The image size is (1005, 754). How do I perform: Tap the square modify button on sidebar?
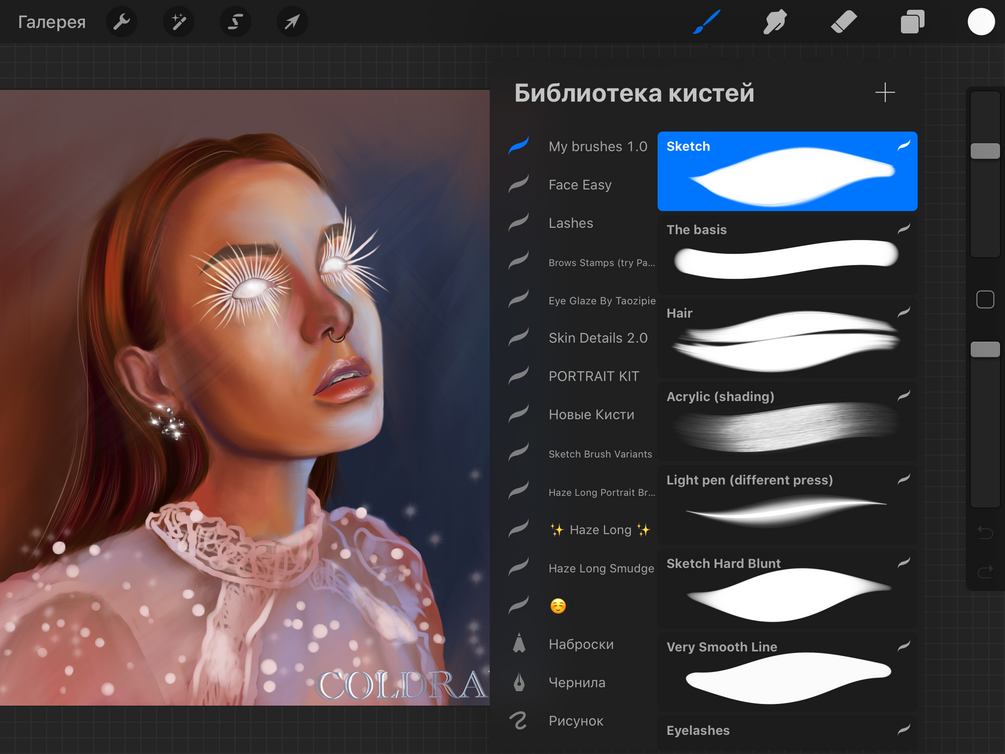[985, 299]
